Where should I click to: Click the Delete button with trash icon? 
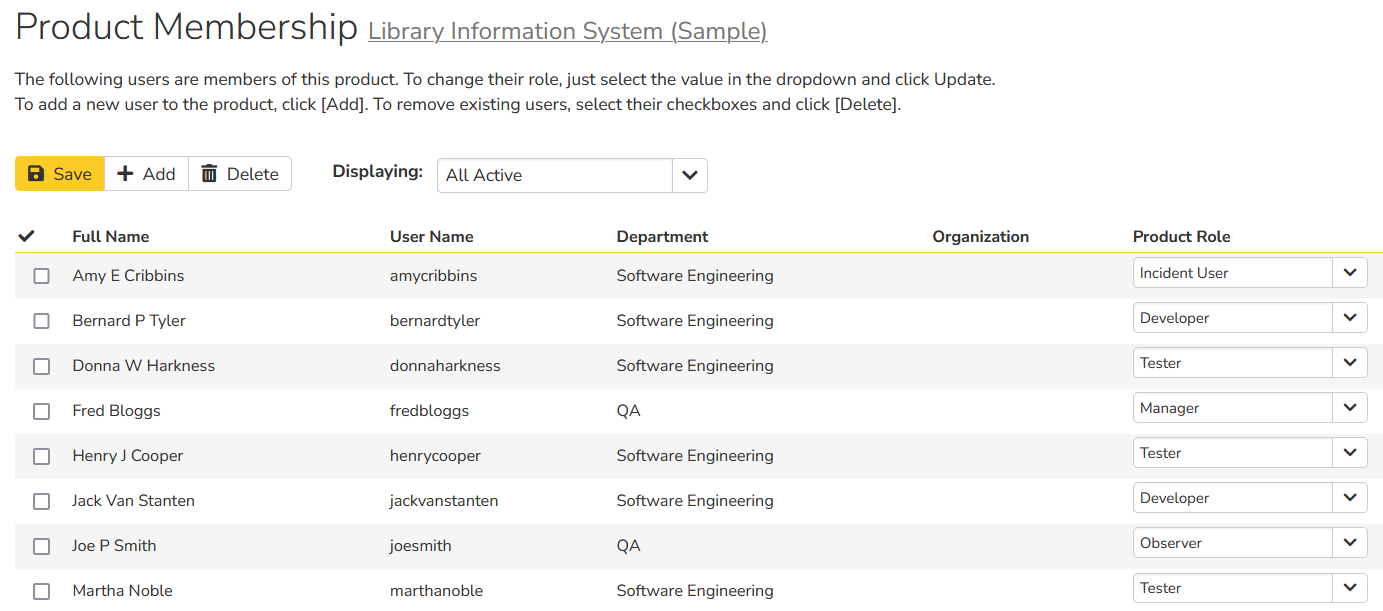(x=240, y=174)
